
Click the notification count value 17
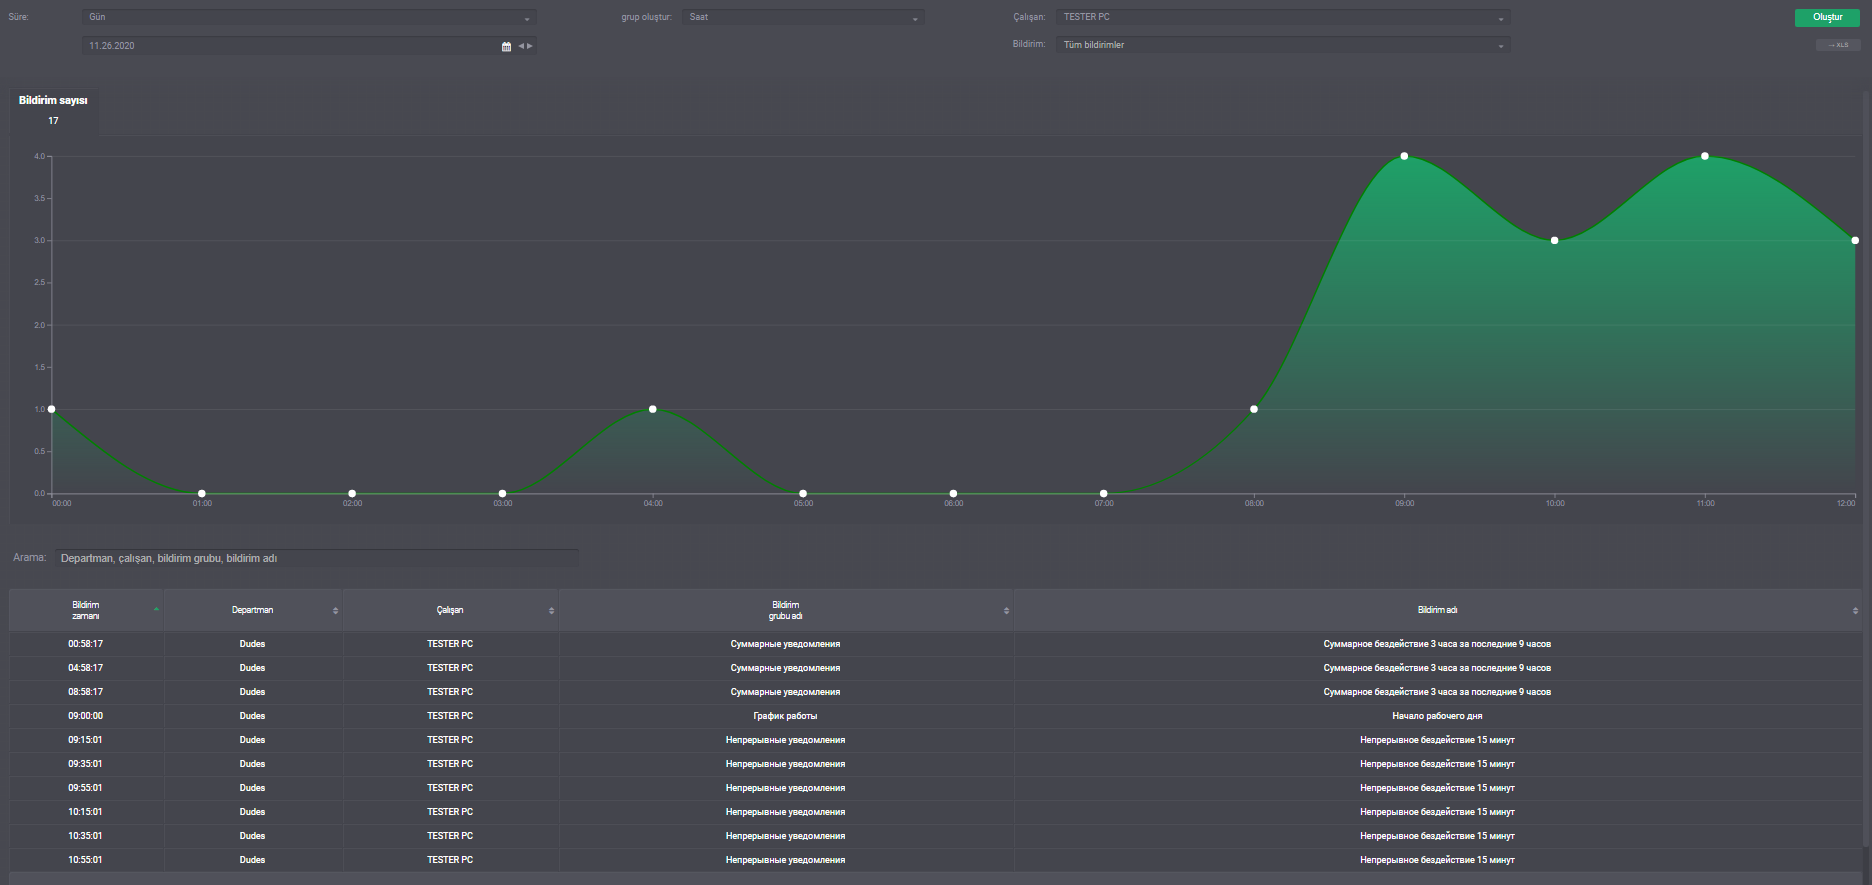(x=53, y=121)
